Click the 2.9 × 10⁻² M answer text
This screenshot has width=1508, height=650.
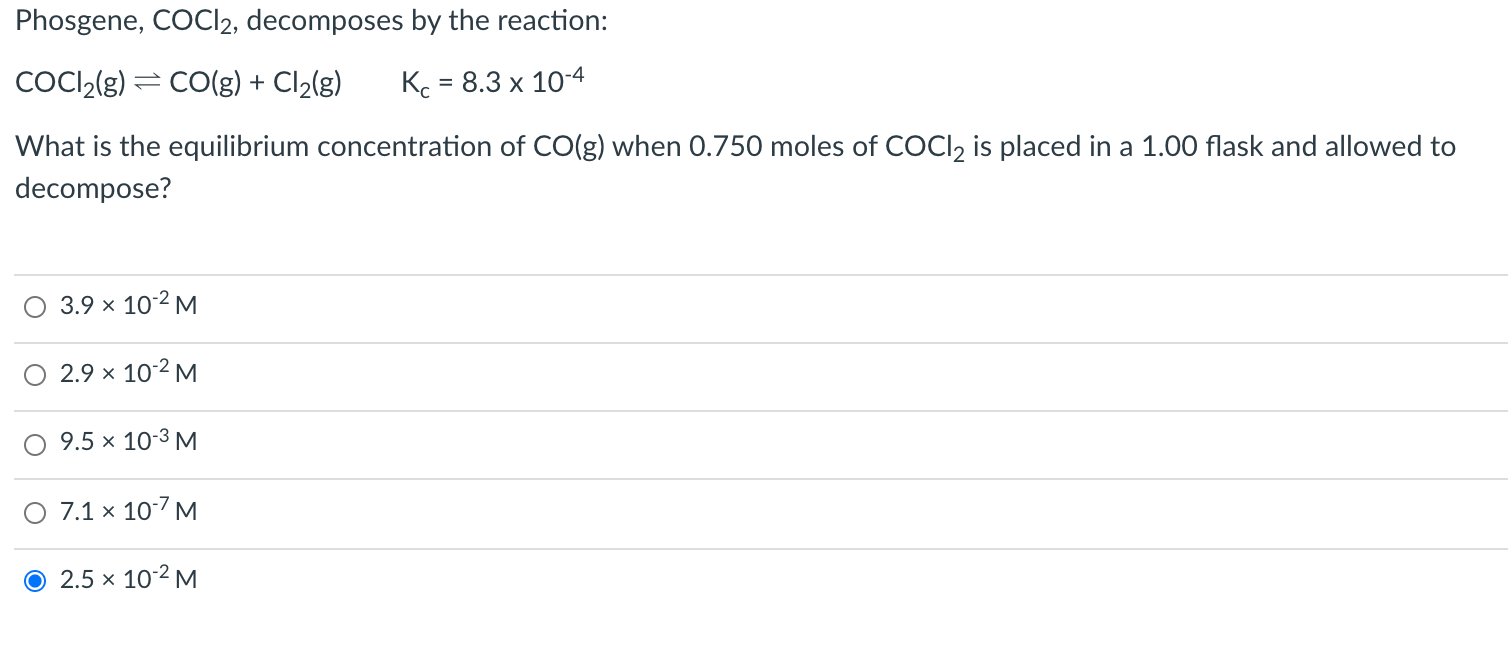pyautogui.click(x=128, y=374)
